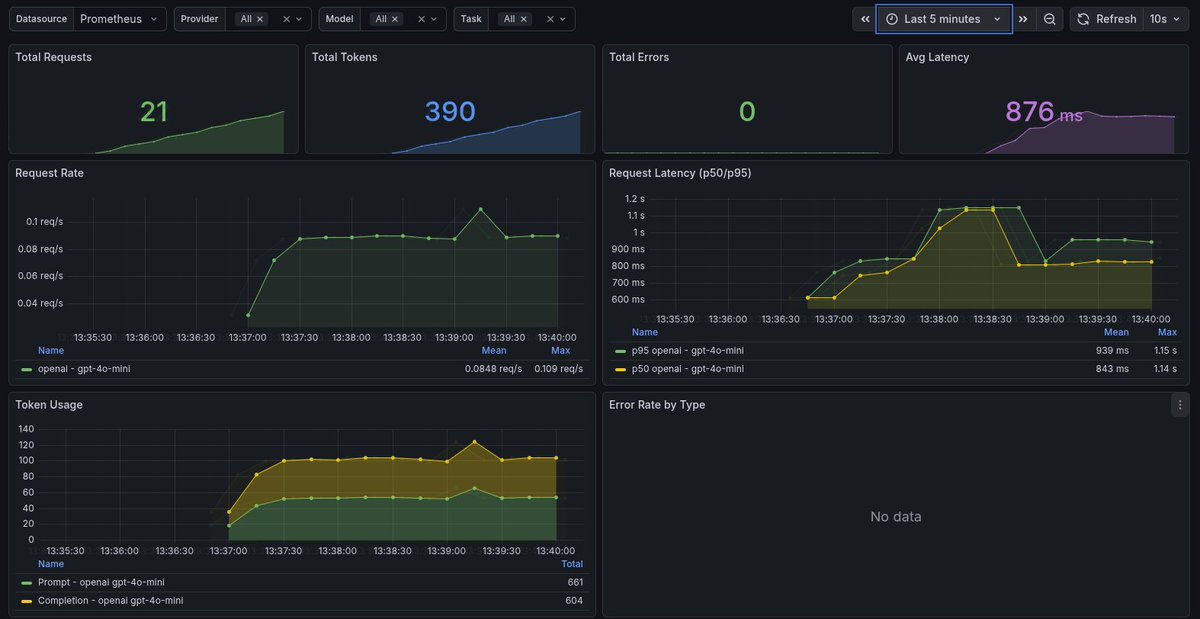Open the Error Rate by Type panel menu

coord(1180,405)
